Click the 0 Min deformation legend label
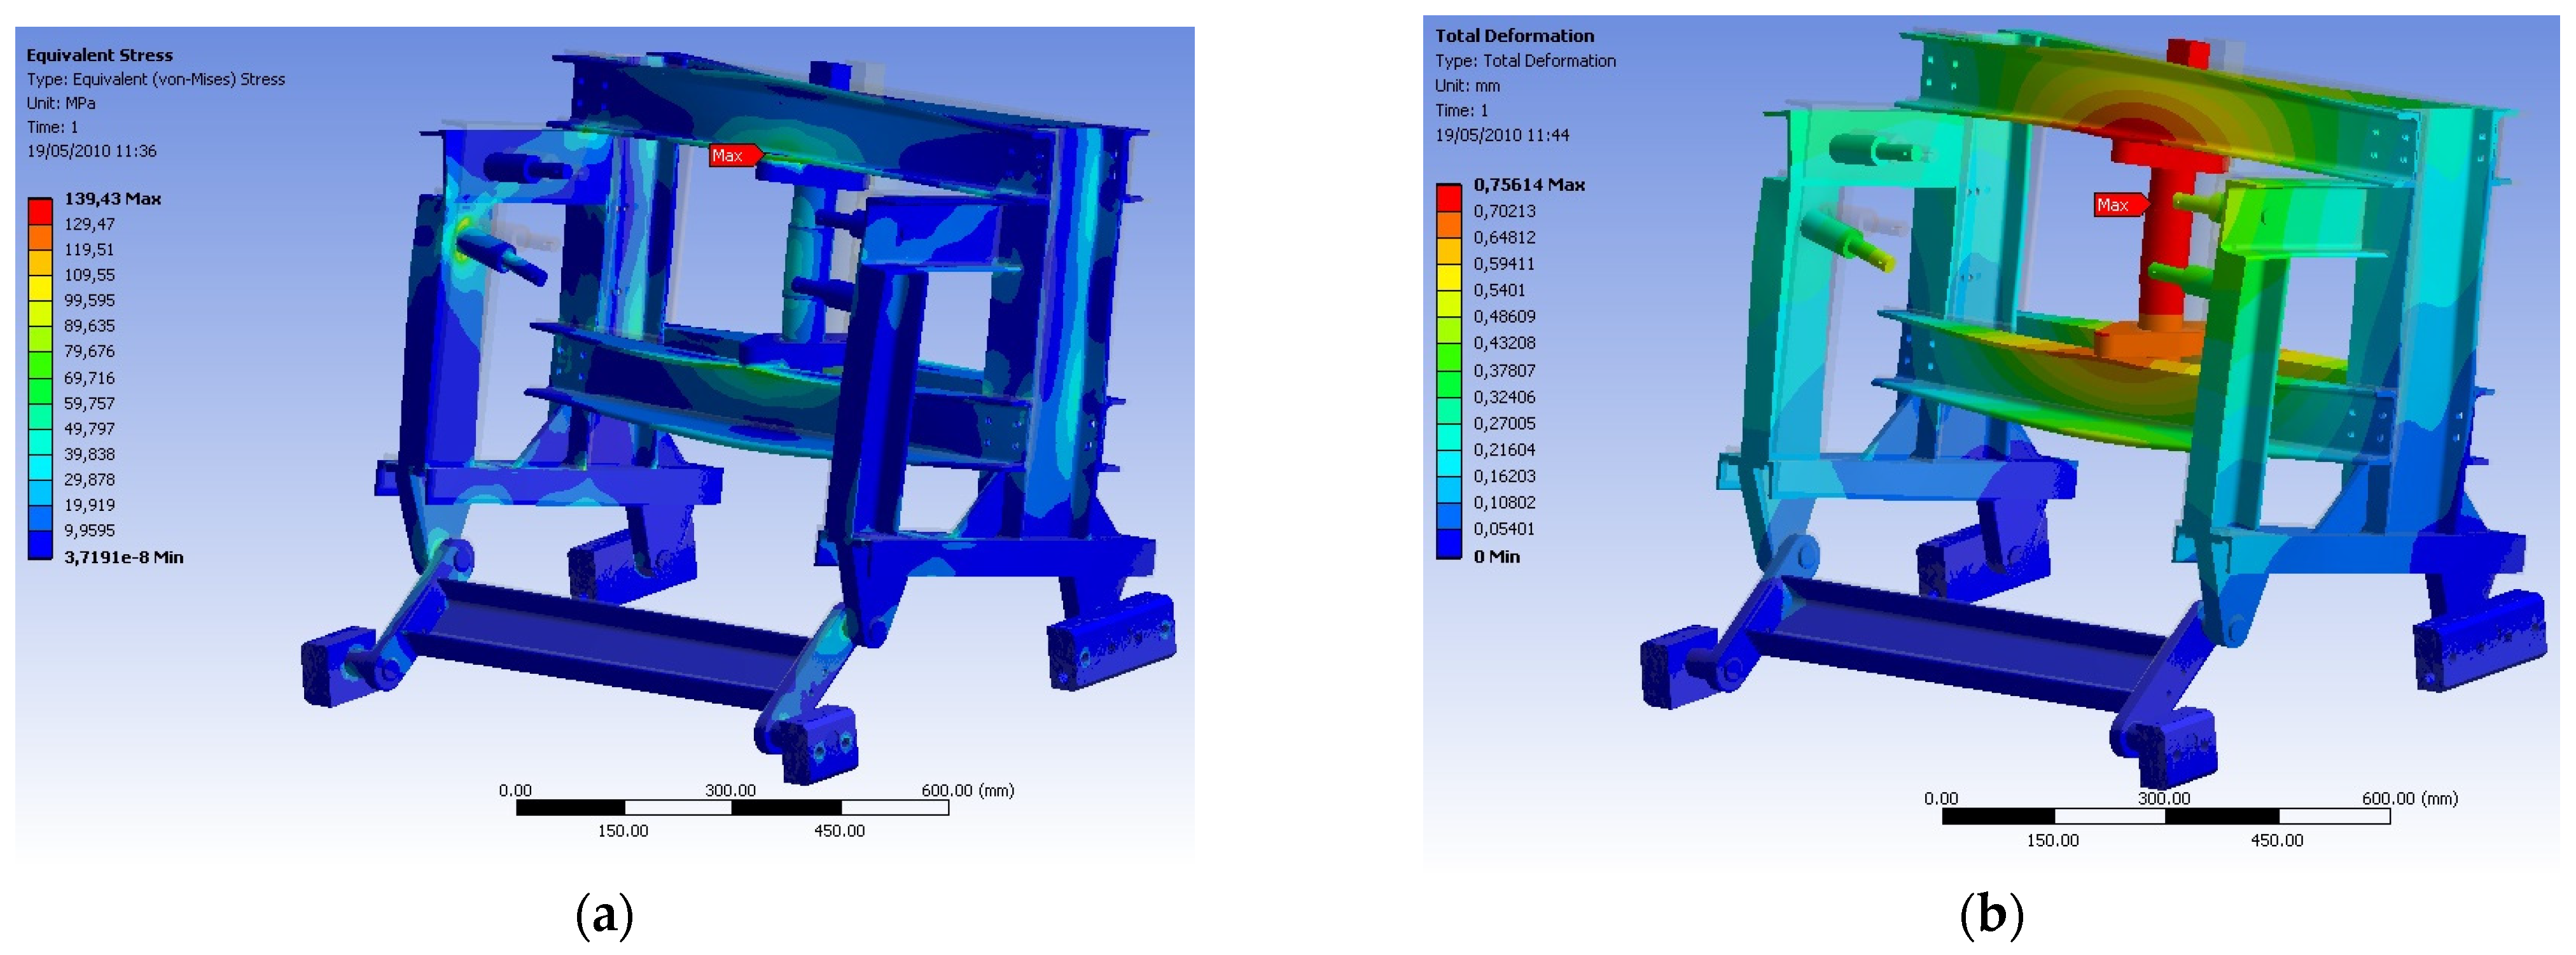 click(x=1496, y=557)
